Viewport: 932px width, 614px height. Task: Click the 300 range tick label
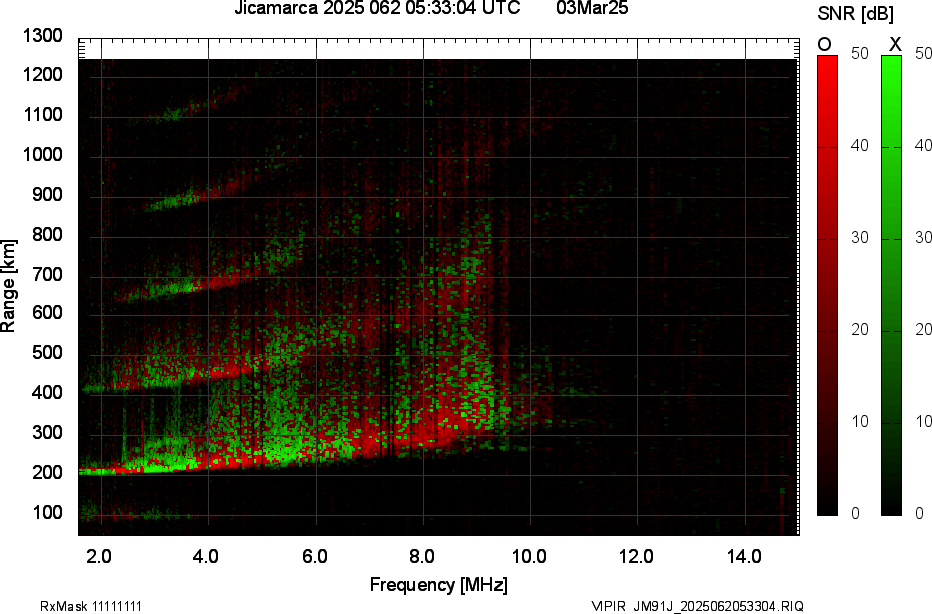click(47, 432)
